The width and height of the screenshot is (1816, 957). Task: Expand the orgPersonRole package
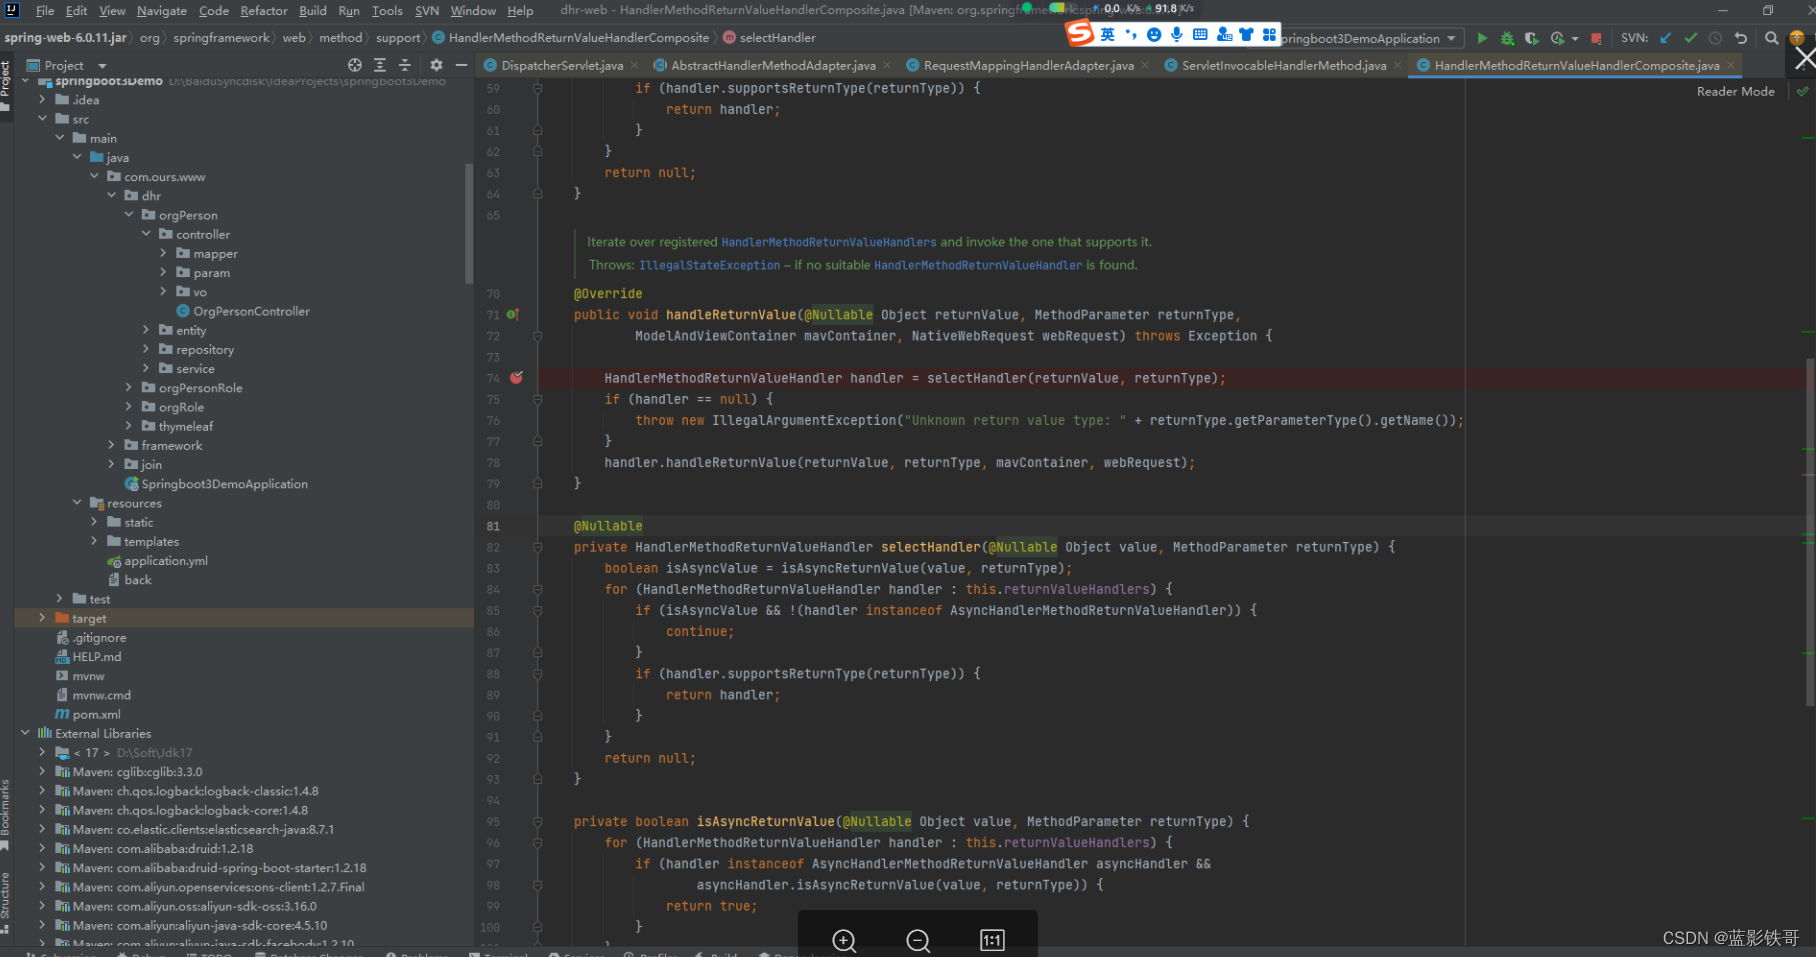[128, 388]
